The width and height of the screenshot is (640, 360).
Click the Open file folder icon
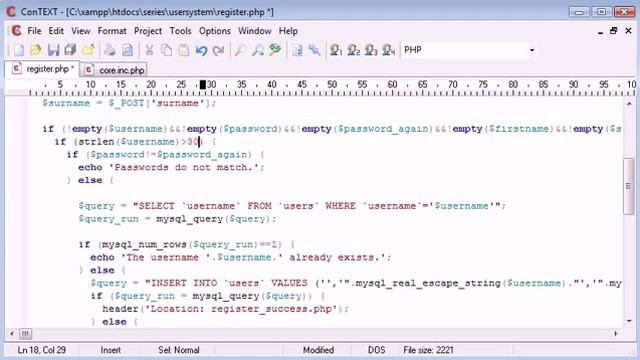[x=36, y=50]
